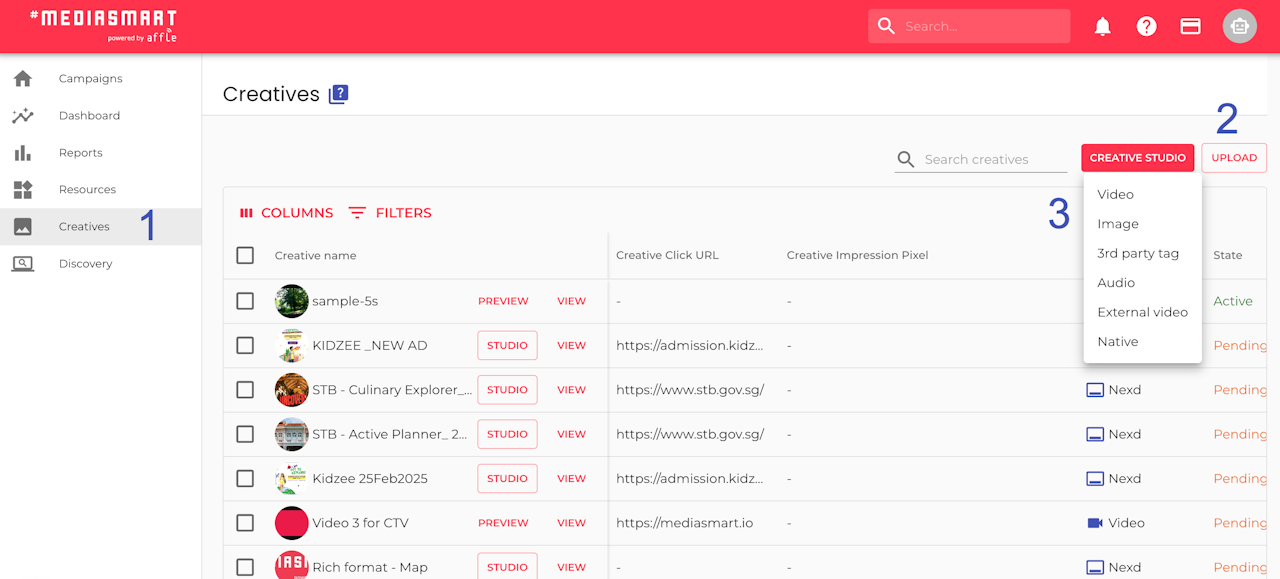Screen dimensions: 1280x579
Task: Click the UPLOAD button
Action: (1234, 158)
